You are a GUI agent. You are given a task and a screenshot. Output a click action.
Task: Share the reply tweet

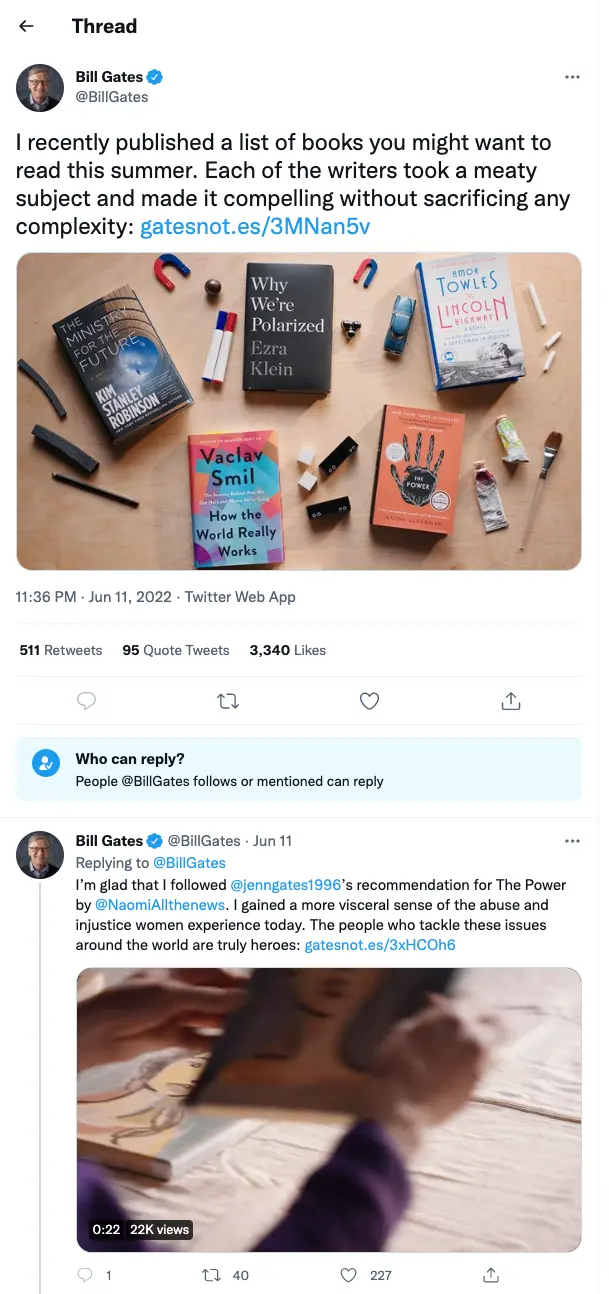point(491,1275)
